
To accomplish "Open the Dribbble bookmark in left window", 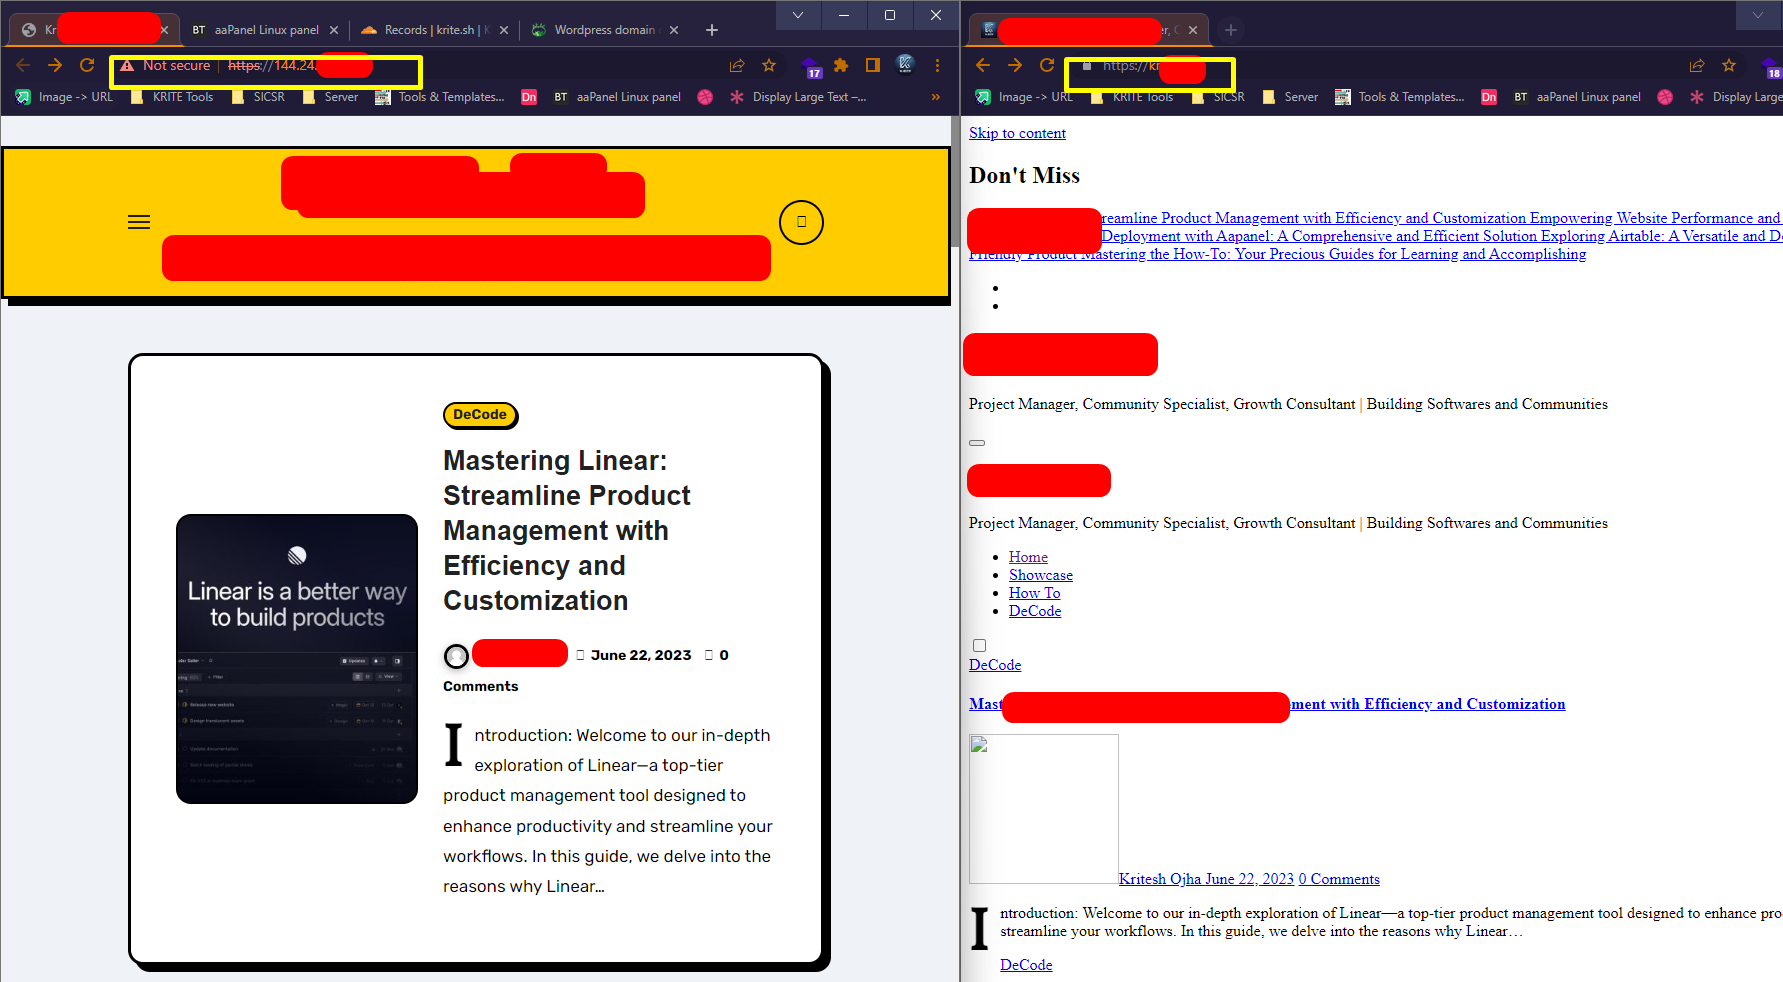I will (x=705, y=97).
